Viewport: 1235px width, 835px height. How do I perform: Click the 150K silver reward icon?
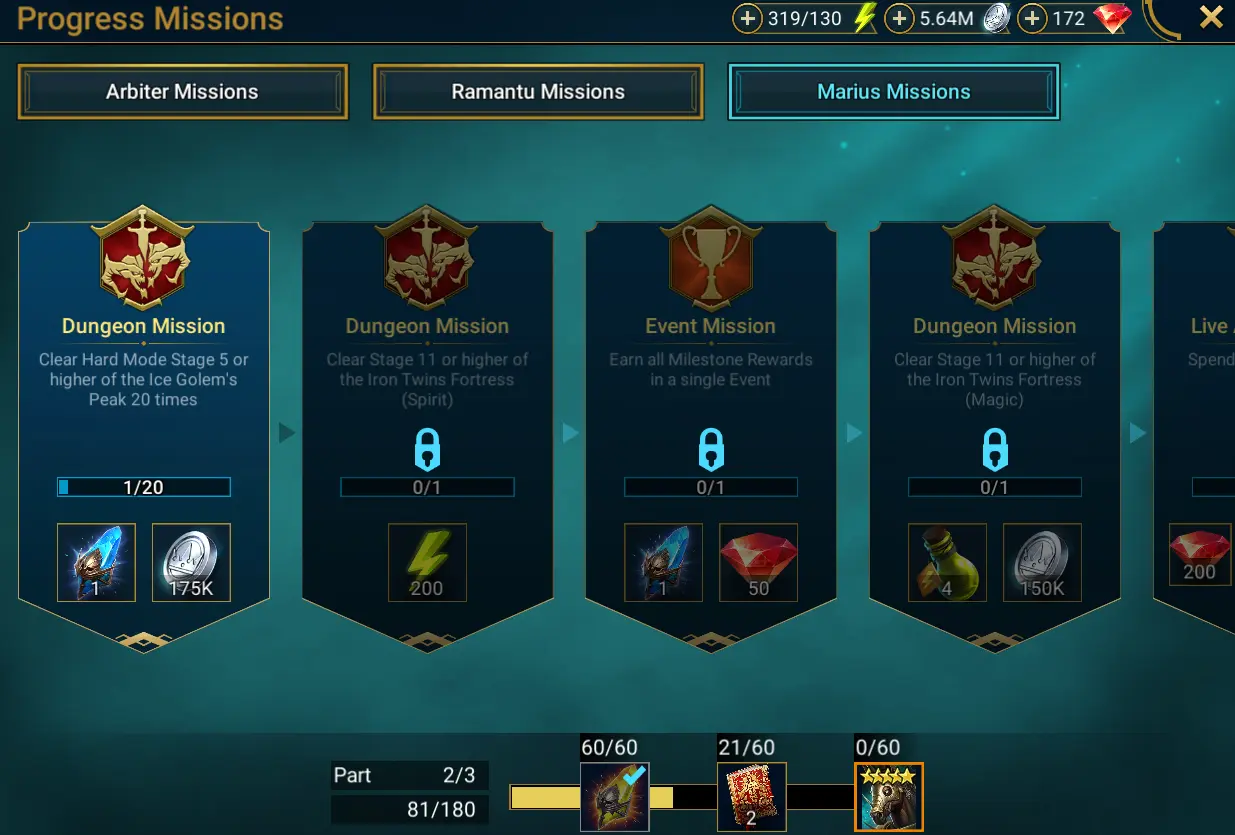[1042, 562]
